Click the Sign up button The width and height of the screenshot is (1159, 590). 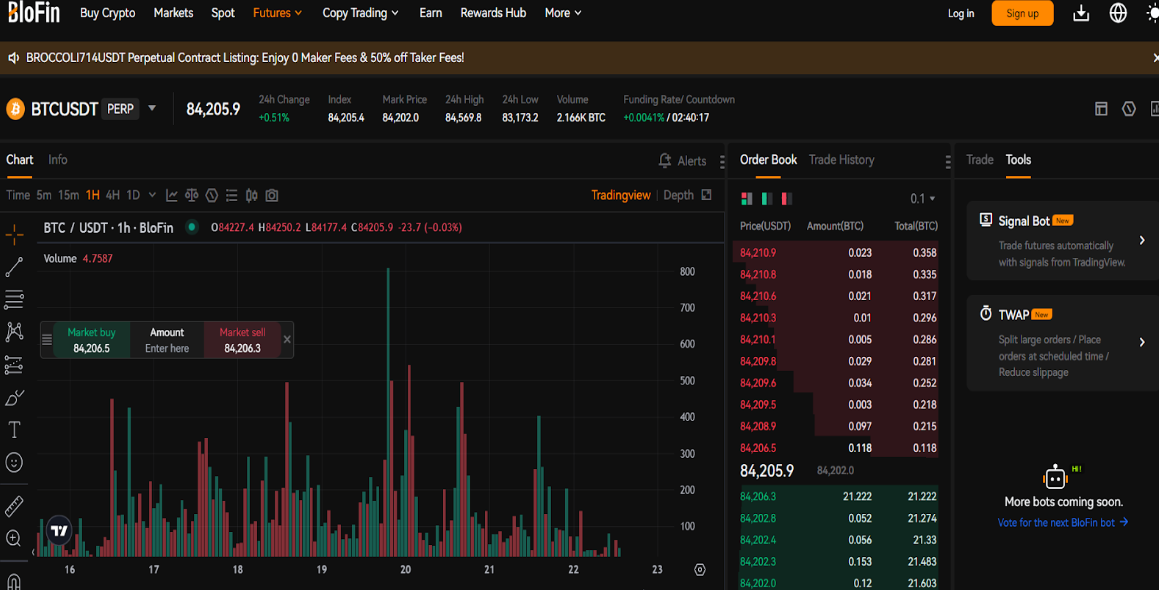pos(1022,13)
